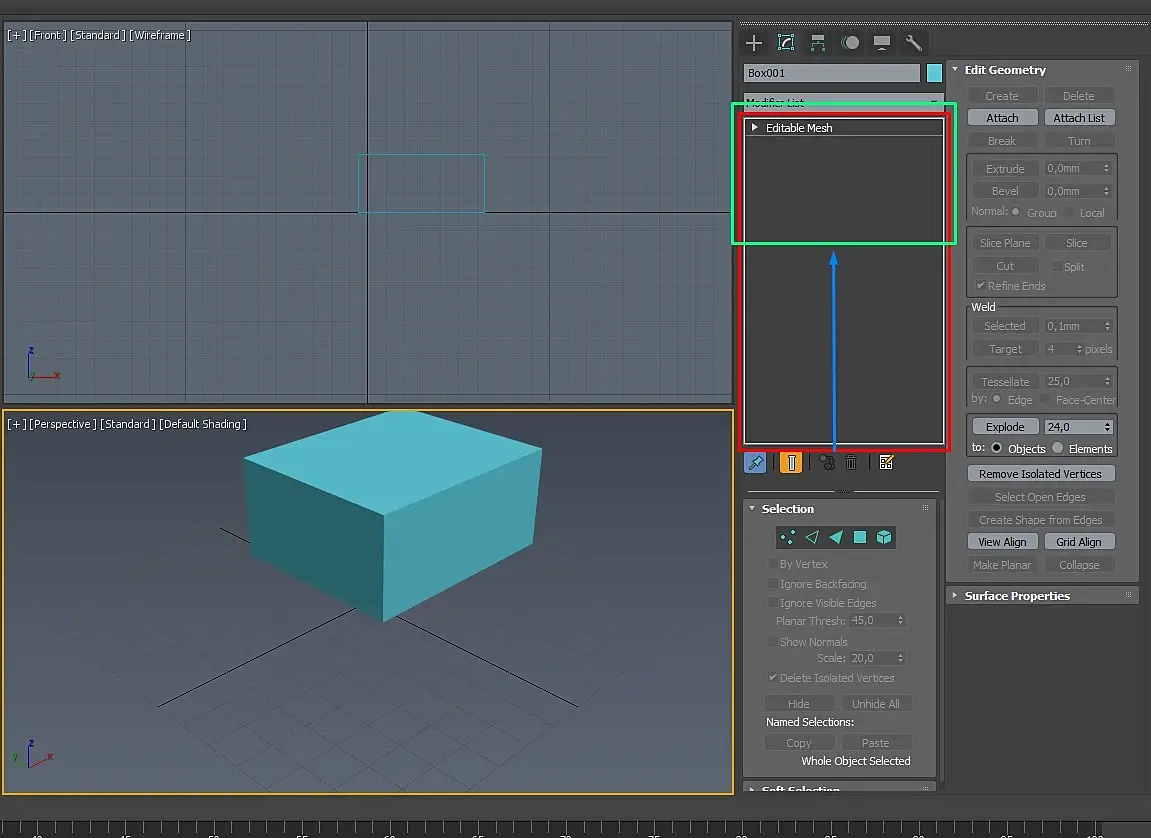Expand the Surface Properties rollout
The image size is (1151, 838).
point(1017,596)
